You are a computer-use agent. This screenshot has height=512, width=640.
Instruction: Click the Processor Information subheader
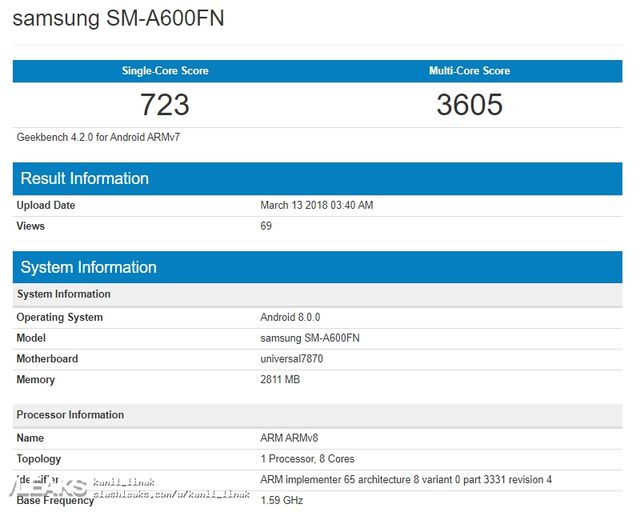pyautogui.click(x=318, y=415)
